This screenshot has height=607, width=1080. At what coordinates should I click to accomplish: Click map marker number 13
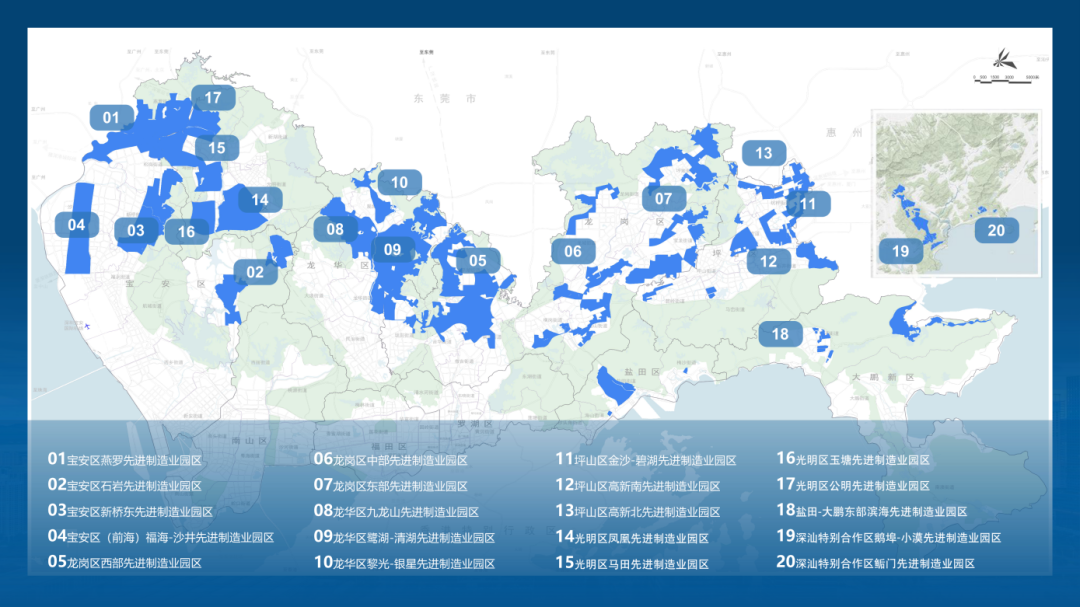(764, 153)
